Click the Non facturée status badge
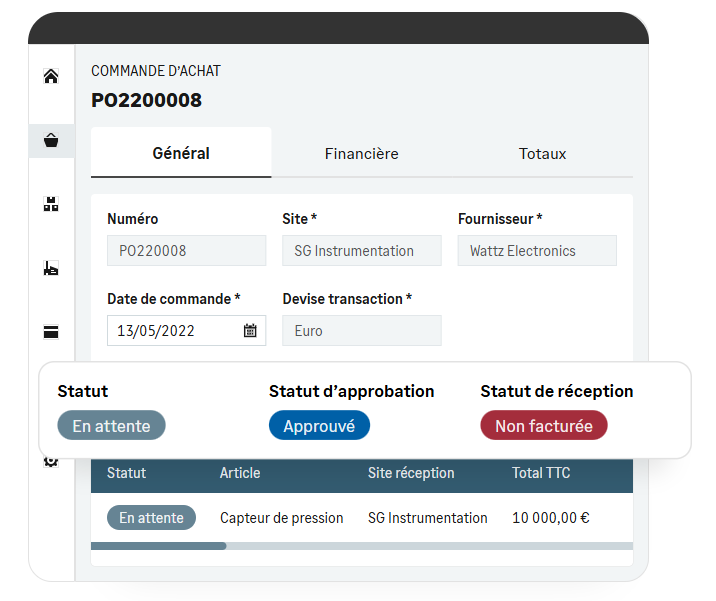The width and height of the screenshot is (716, 601). click(x=544, y=426)
